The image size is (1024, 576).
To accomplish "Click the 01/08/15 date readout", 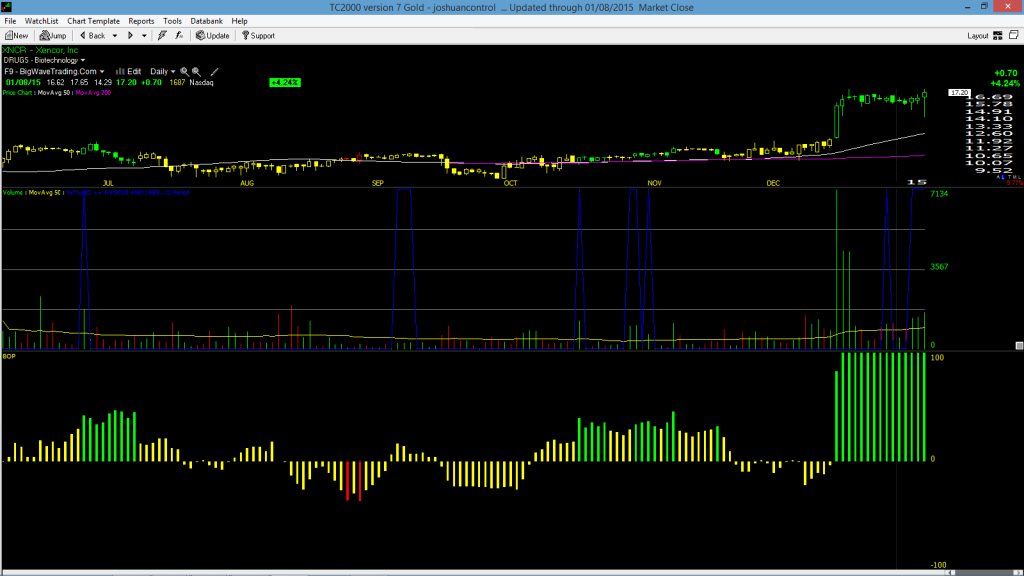I will (24, 82).
